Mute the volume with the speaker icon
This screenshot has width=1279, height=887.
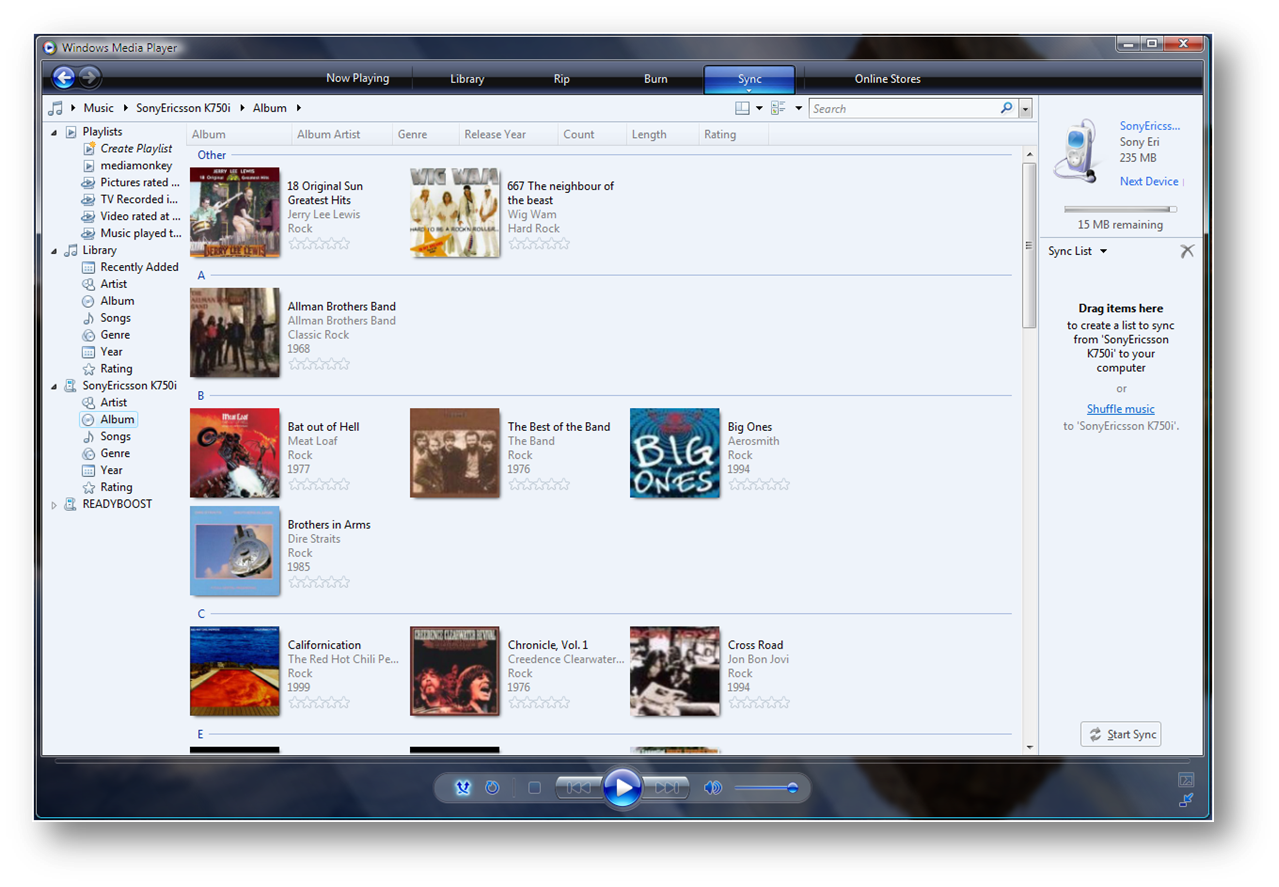712,788
